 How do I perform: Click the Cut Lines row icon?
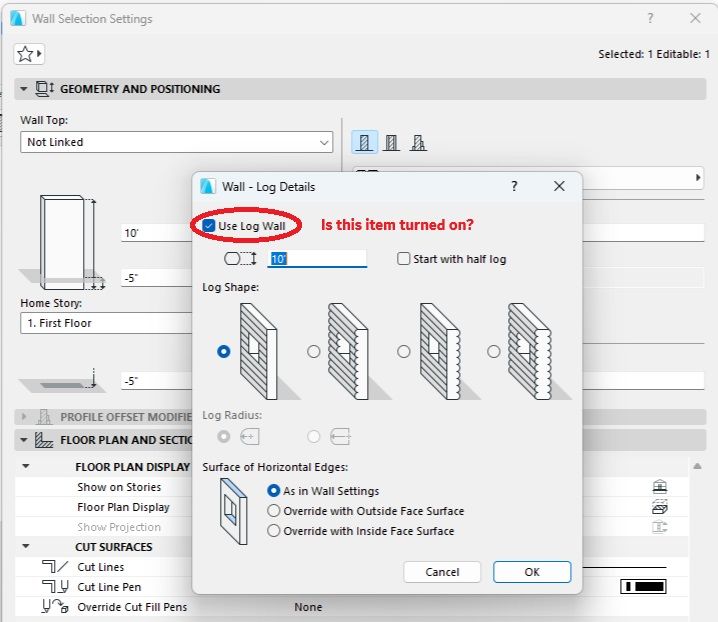click(55, 567)
